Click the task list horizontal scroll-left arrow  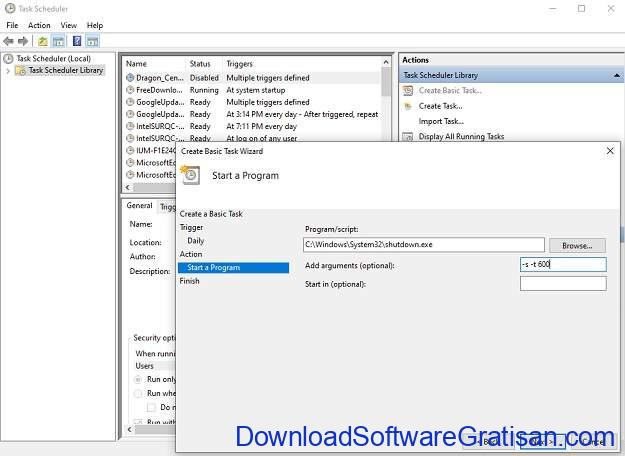click(x=128, y=187)
